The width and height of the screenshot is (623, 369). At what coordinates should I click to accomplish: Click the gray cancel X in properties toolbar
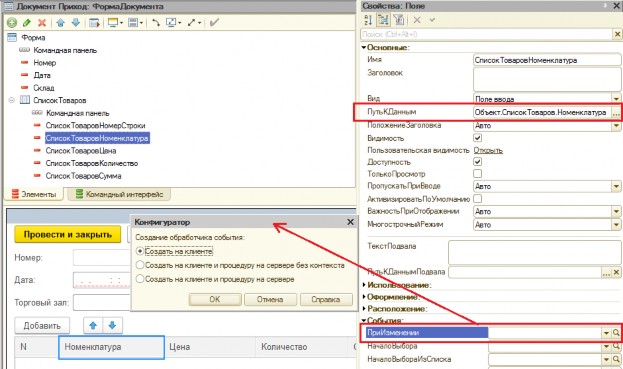(x=417, y=19)
